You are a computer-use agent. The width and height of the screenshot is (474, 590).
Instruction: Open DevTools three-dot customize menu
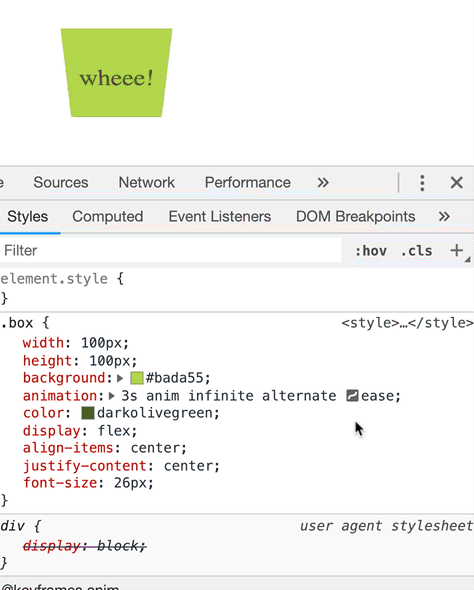[x=422, y=183]
